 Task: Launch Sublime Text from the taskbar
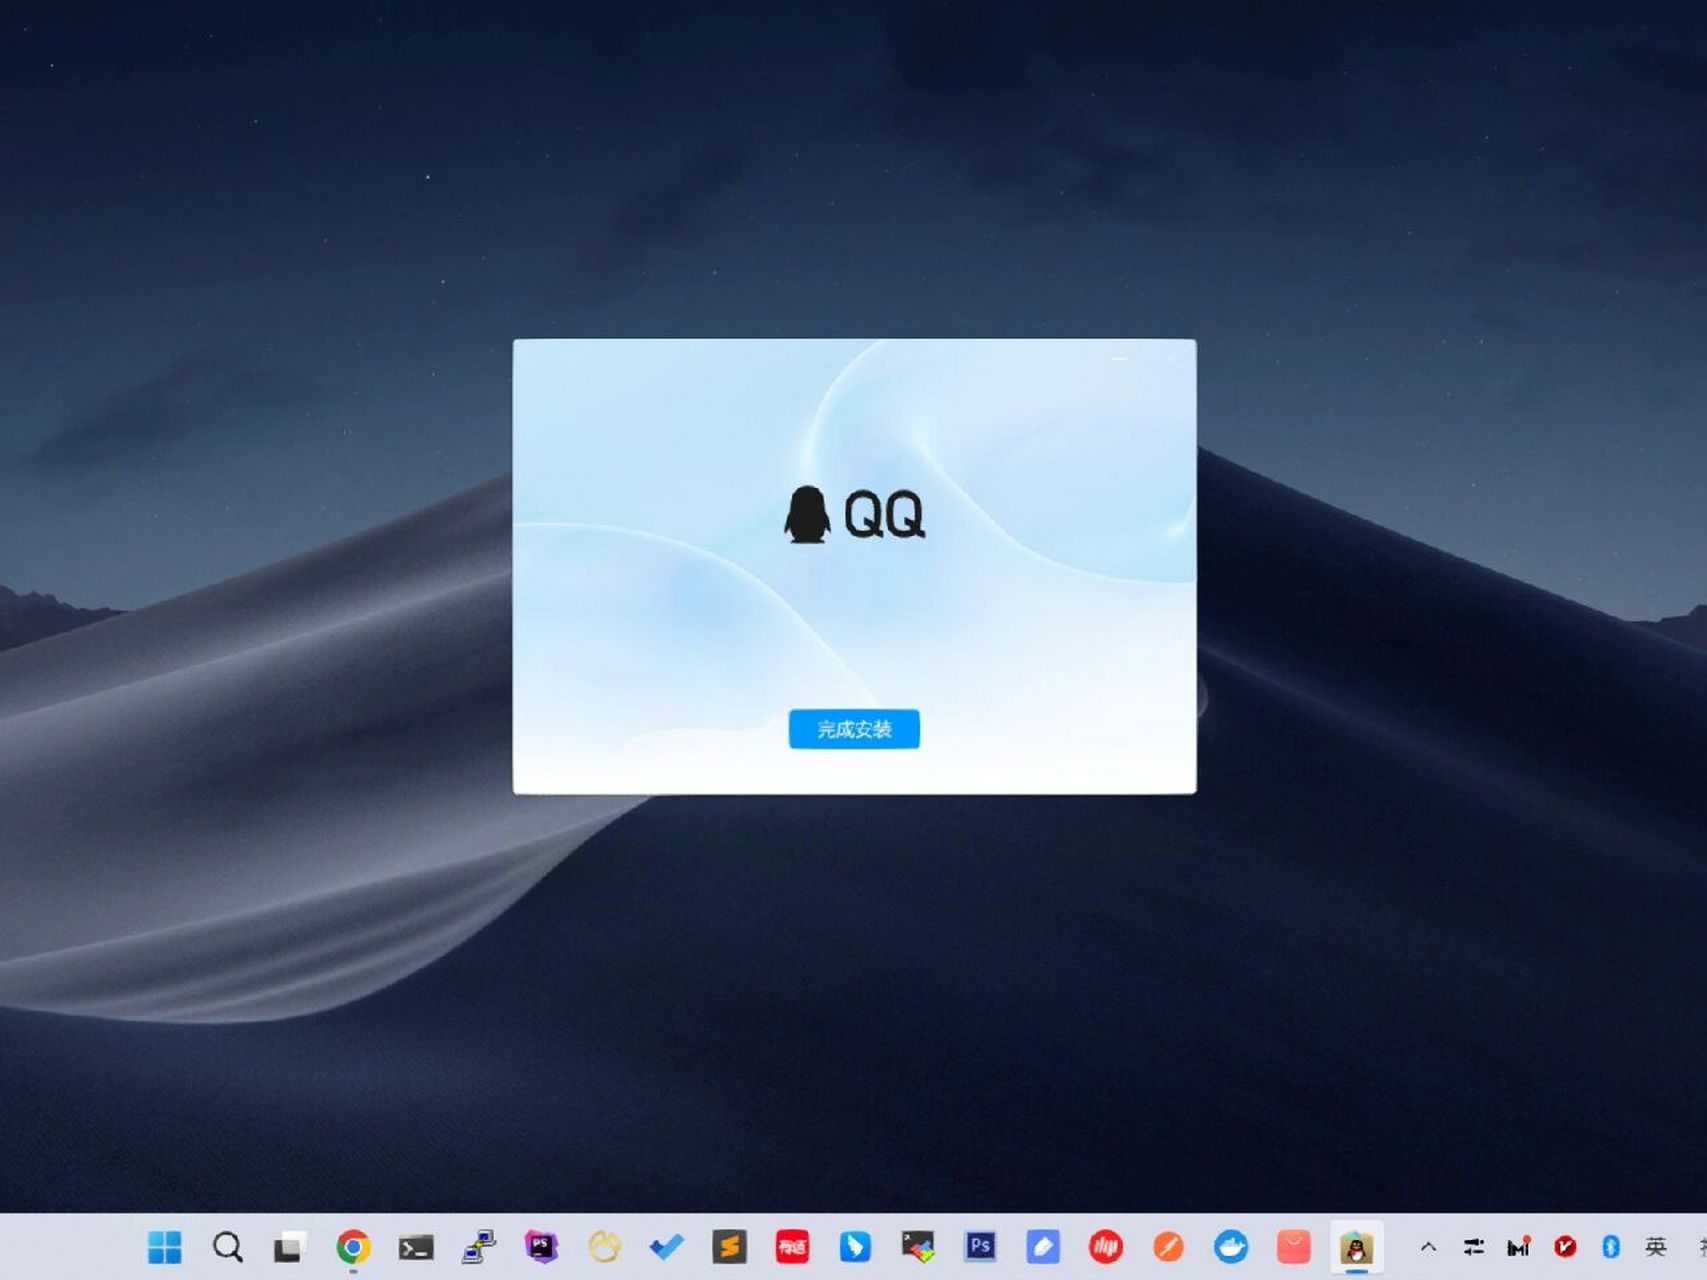(x=730, y=1247)
